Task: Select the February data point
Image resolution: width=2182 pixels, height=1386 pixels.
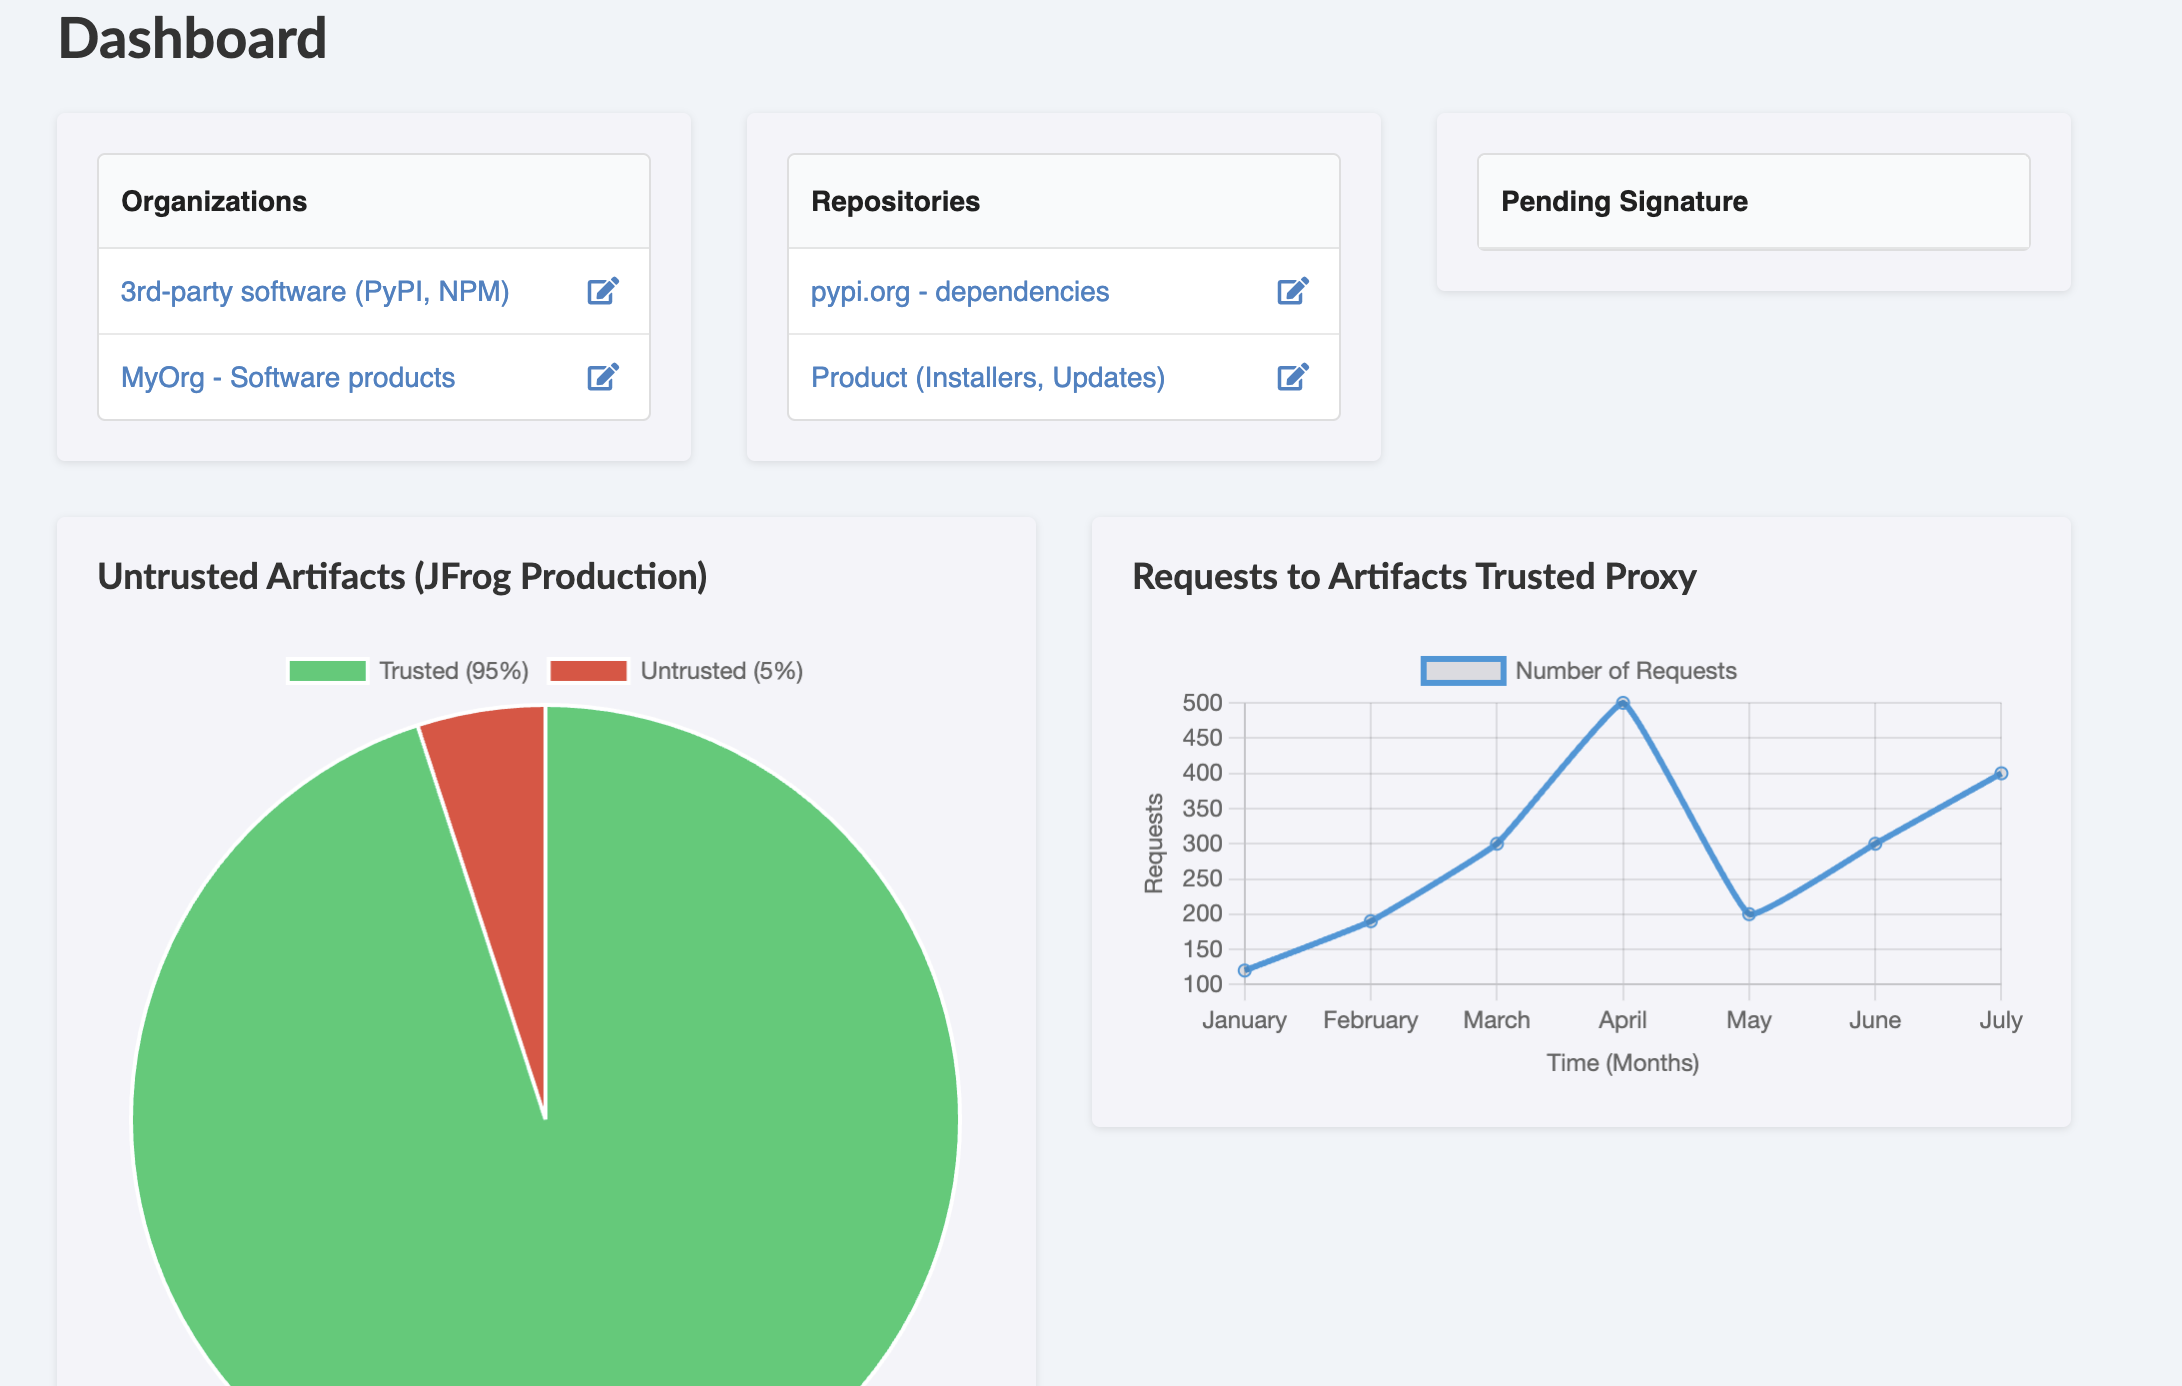Action: [x=1371, y=921]
